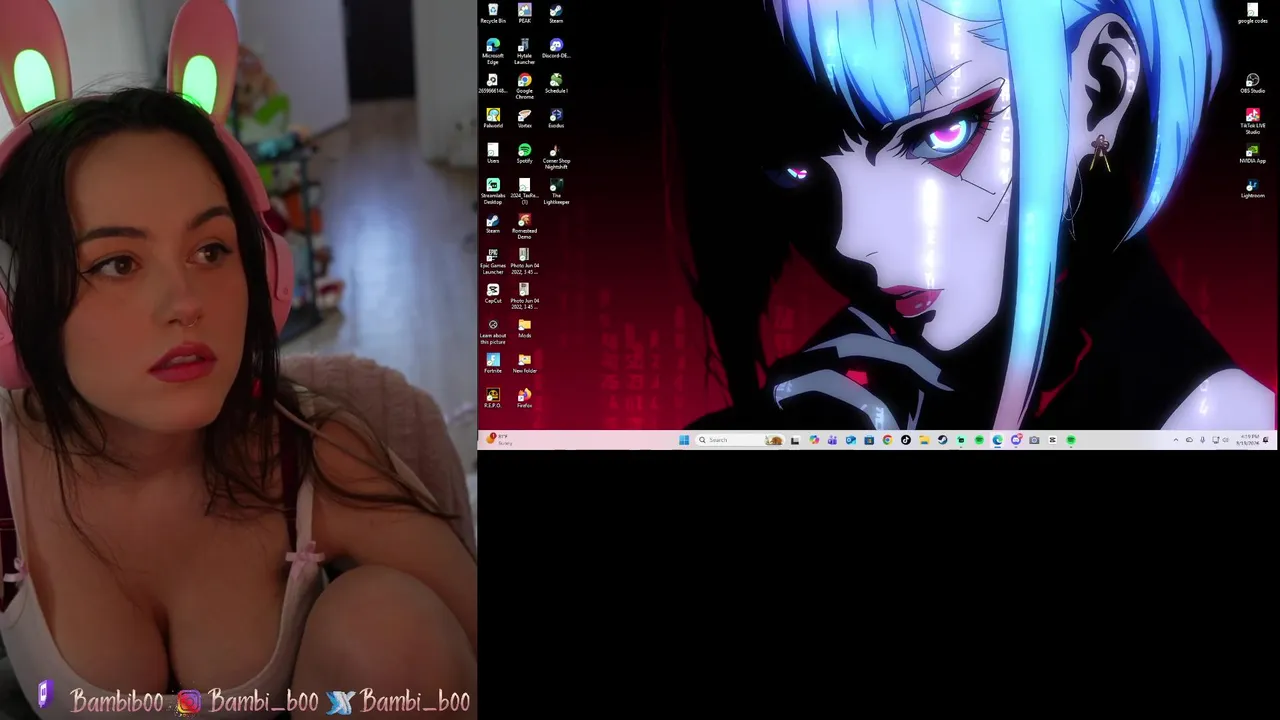
Task: Open the New folder on desktop
Action: click(524, 364)
